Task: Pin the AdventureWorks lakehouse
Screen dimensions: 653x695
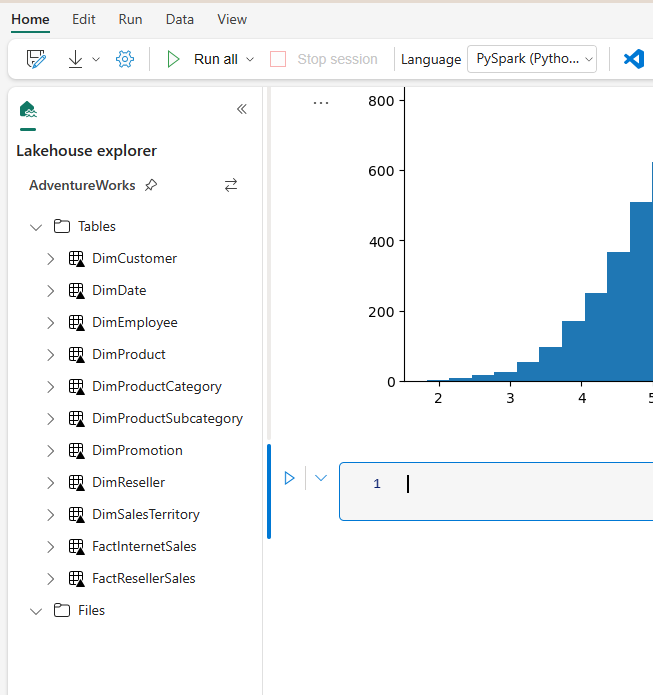Action: coord(151,185)
